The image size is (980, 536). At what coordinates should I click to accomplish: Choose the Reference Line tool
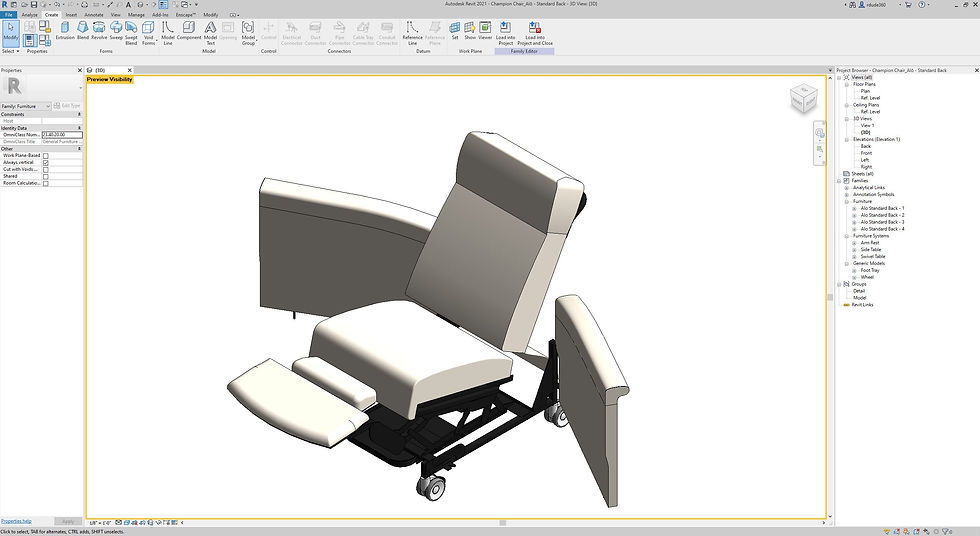pos(412,33)
